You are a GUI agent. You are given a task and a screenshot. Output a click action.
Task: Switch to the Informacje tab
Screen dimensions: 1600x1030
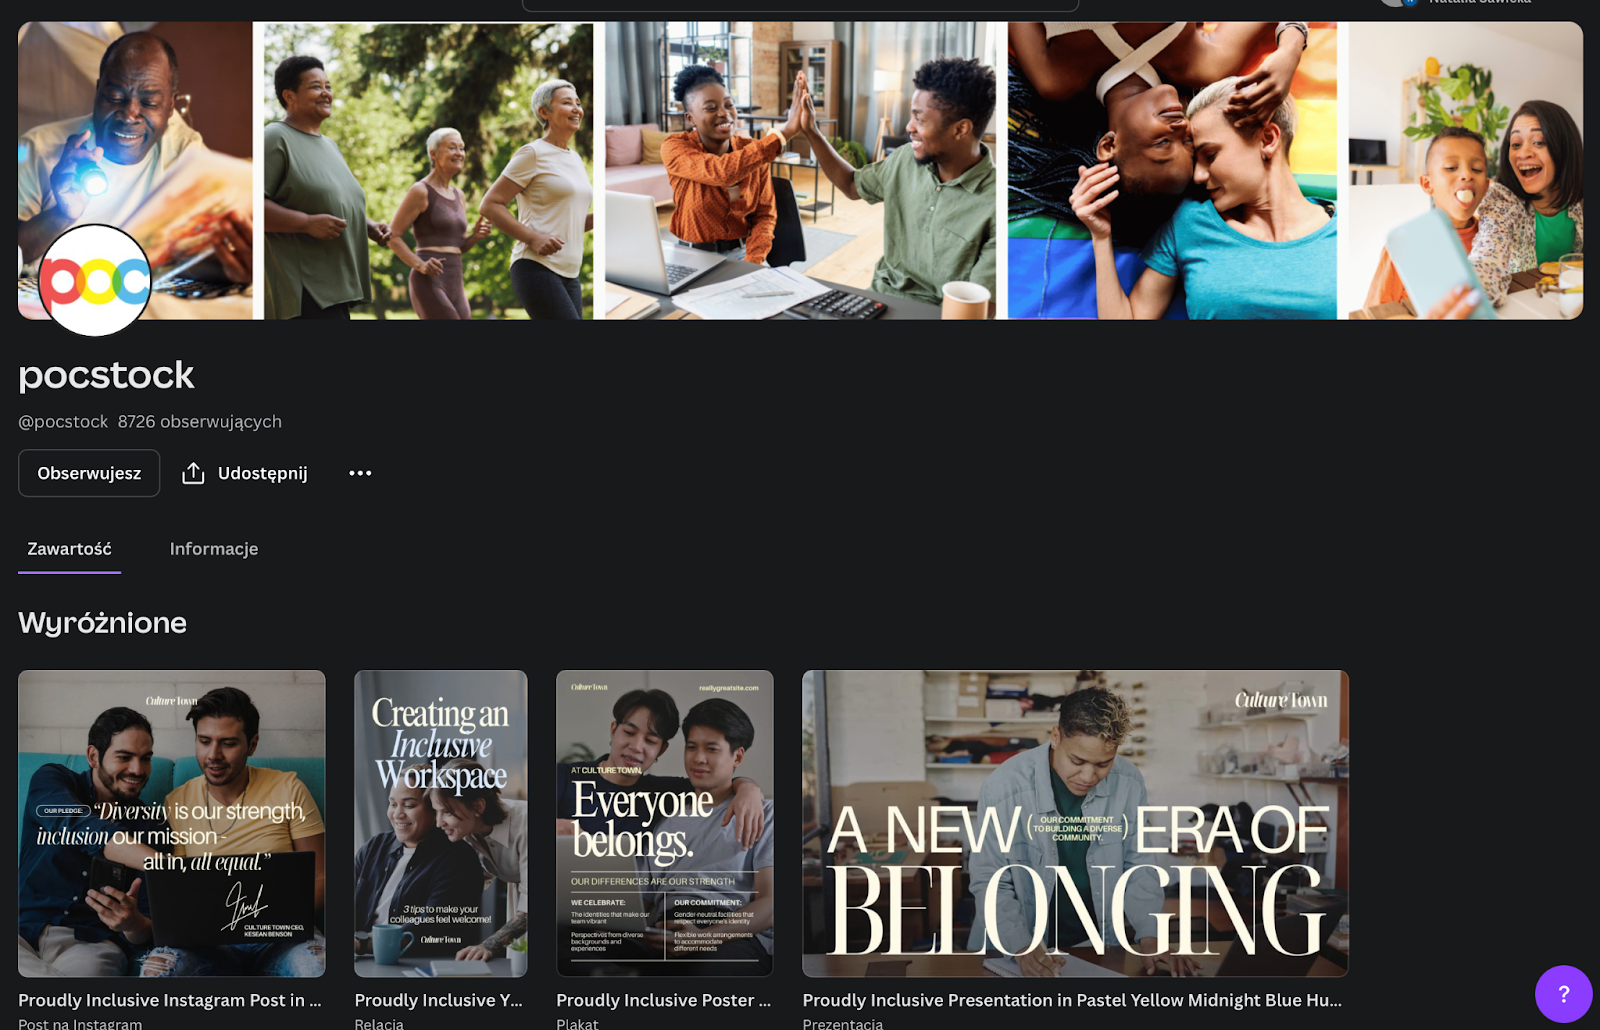[214, 549]
